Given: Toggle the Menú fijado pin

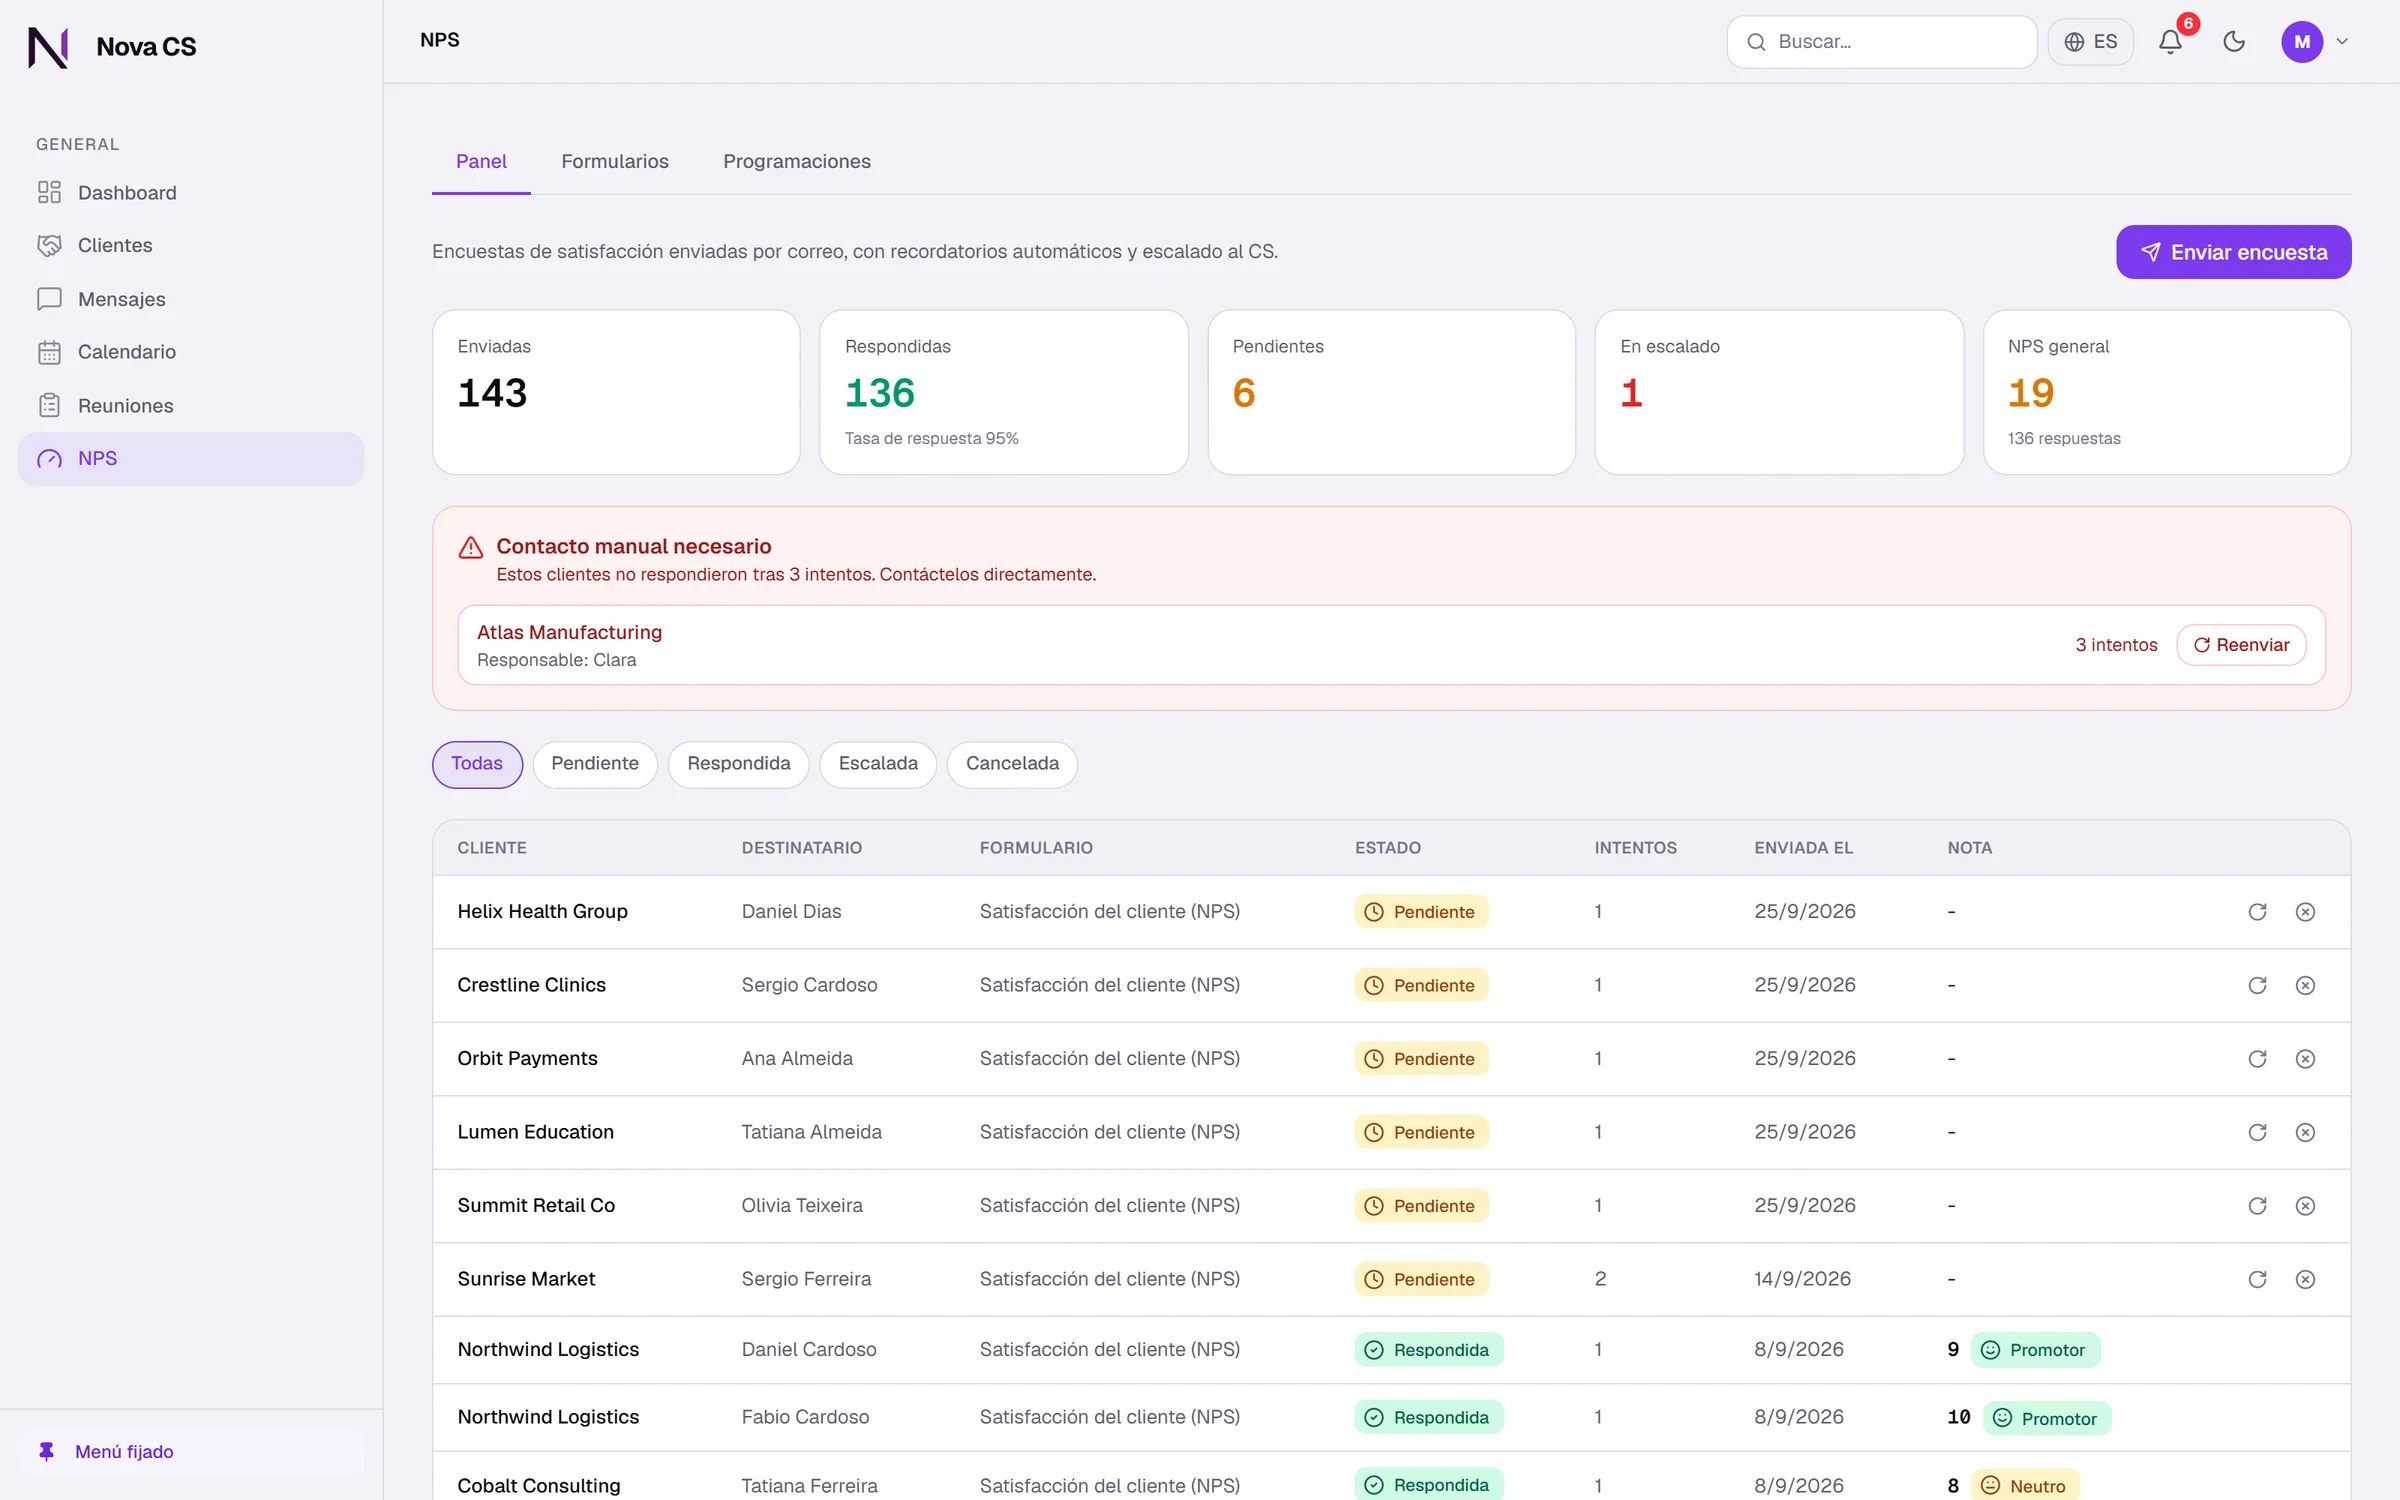Looking at the screenshot, I should 191,1451.
